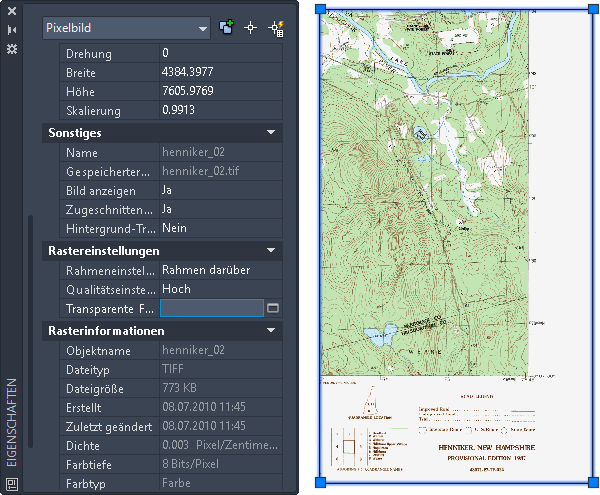This screenshot has height=495, width=600.
Task: Click the Transparente Farbe value field
Action: click(x=212, y=308)
